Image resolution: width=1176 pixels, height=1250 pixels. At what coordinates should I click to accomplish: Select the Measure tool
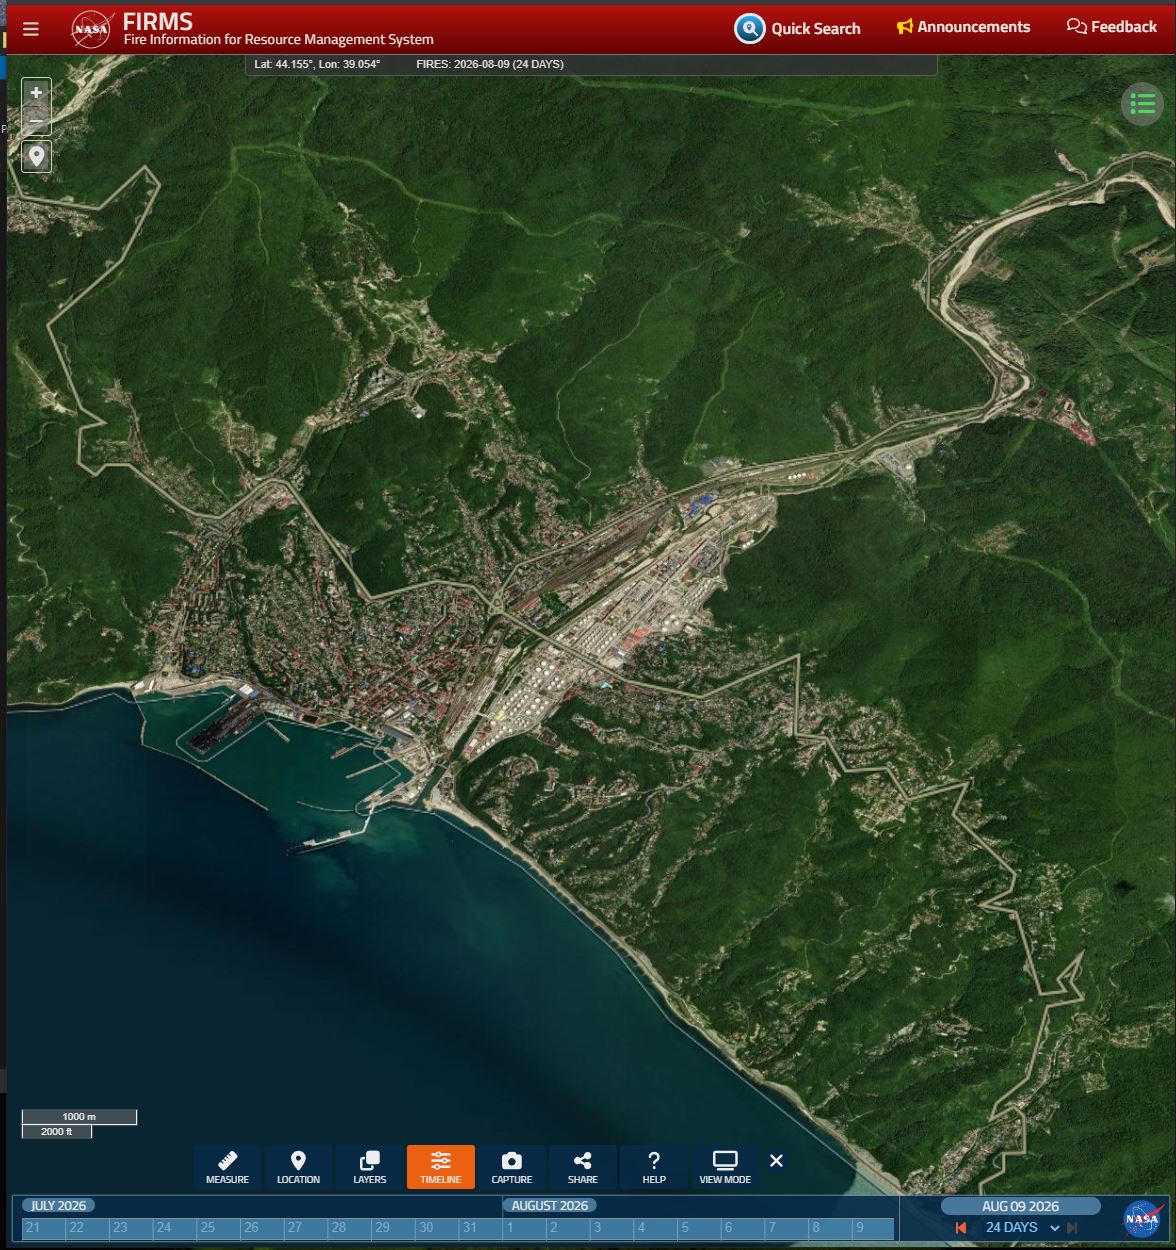click(227, 1167)
